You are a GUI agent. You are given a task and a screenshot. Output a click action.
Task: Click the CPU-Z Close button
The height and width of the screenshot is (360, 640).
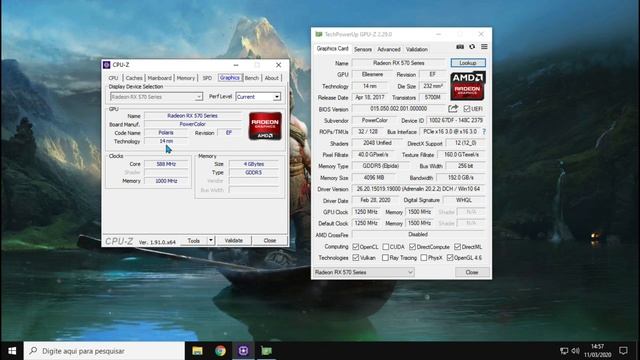coord(270,240)
